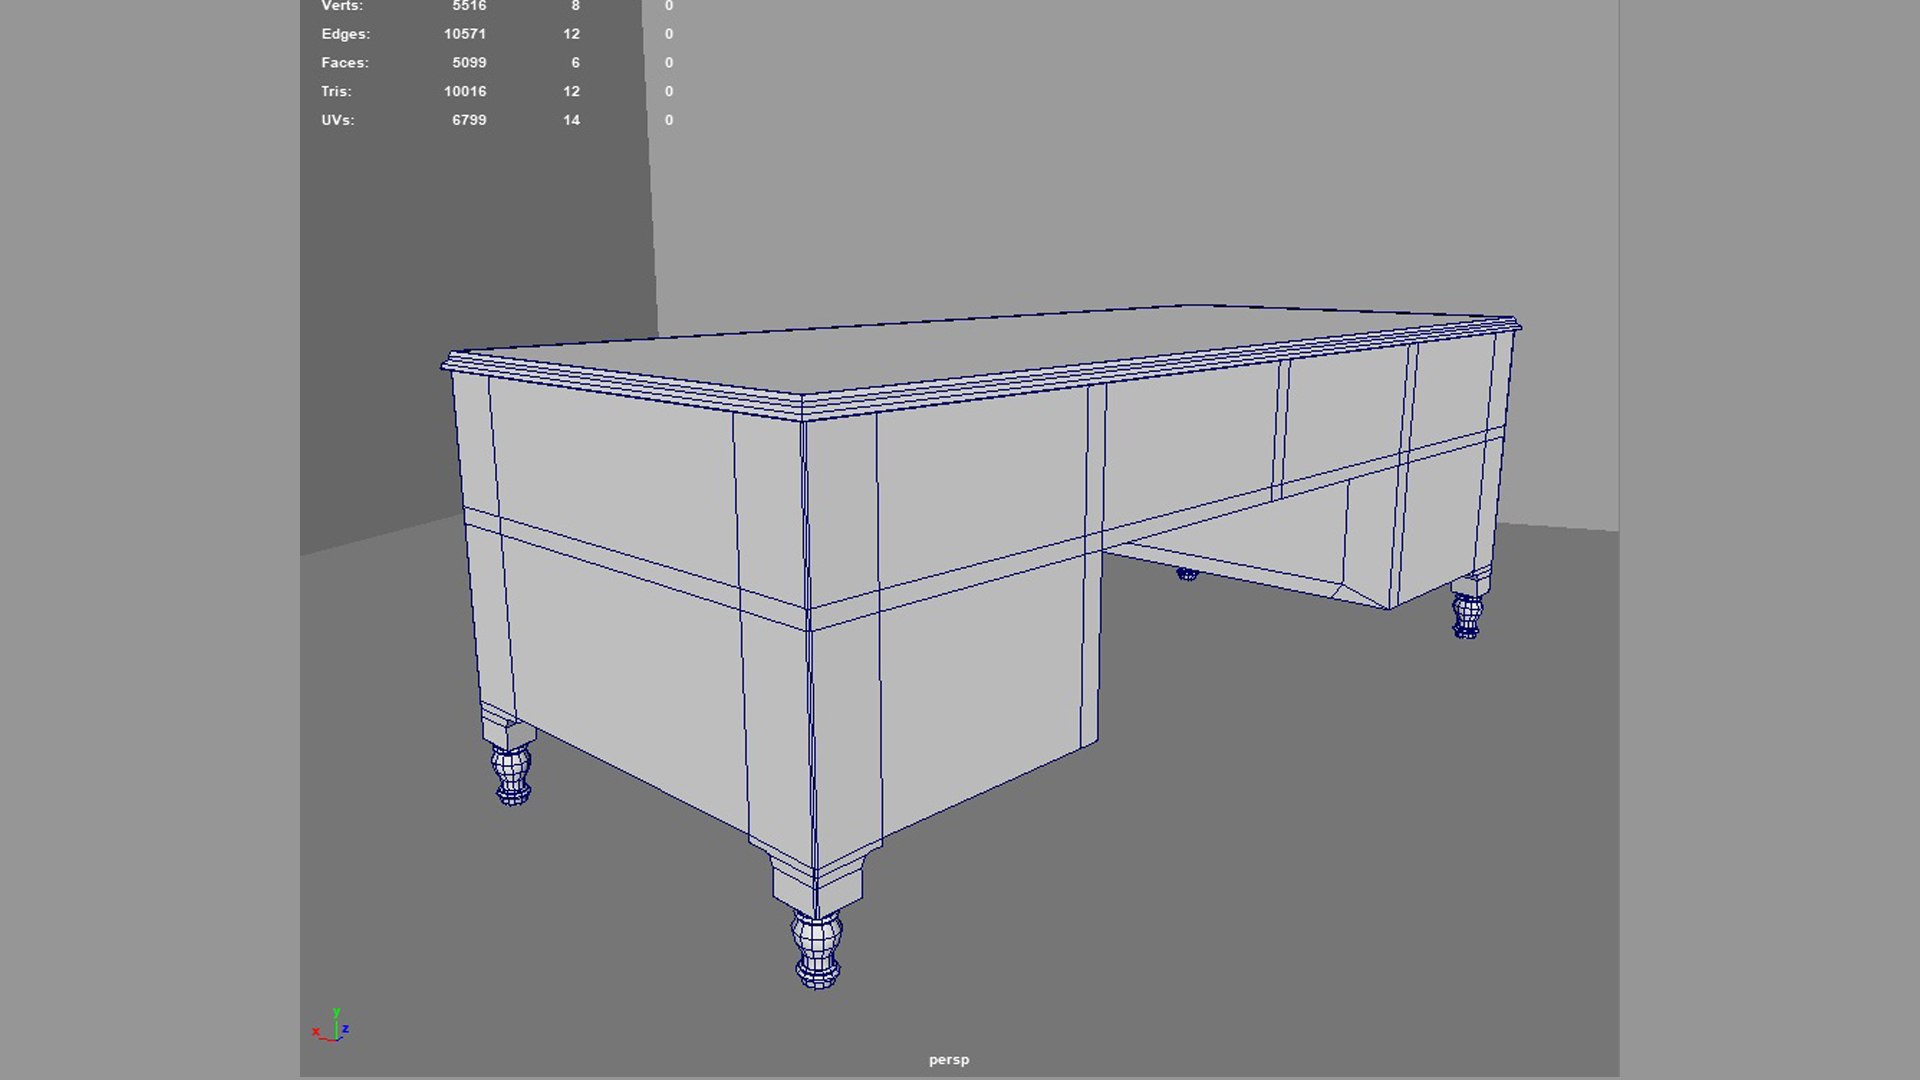
Task: Select the Tris label in heads-up display
Action: [x=336, y=91]
